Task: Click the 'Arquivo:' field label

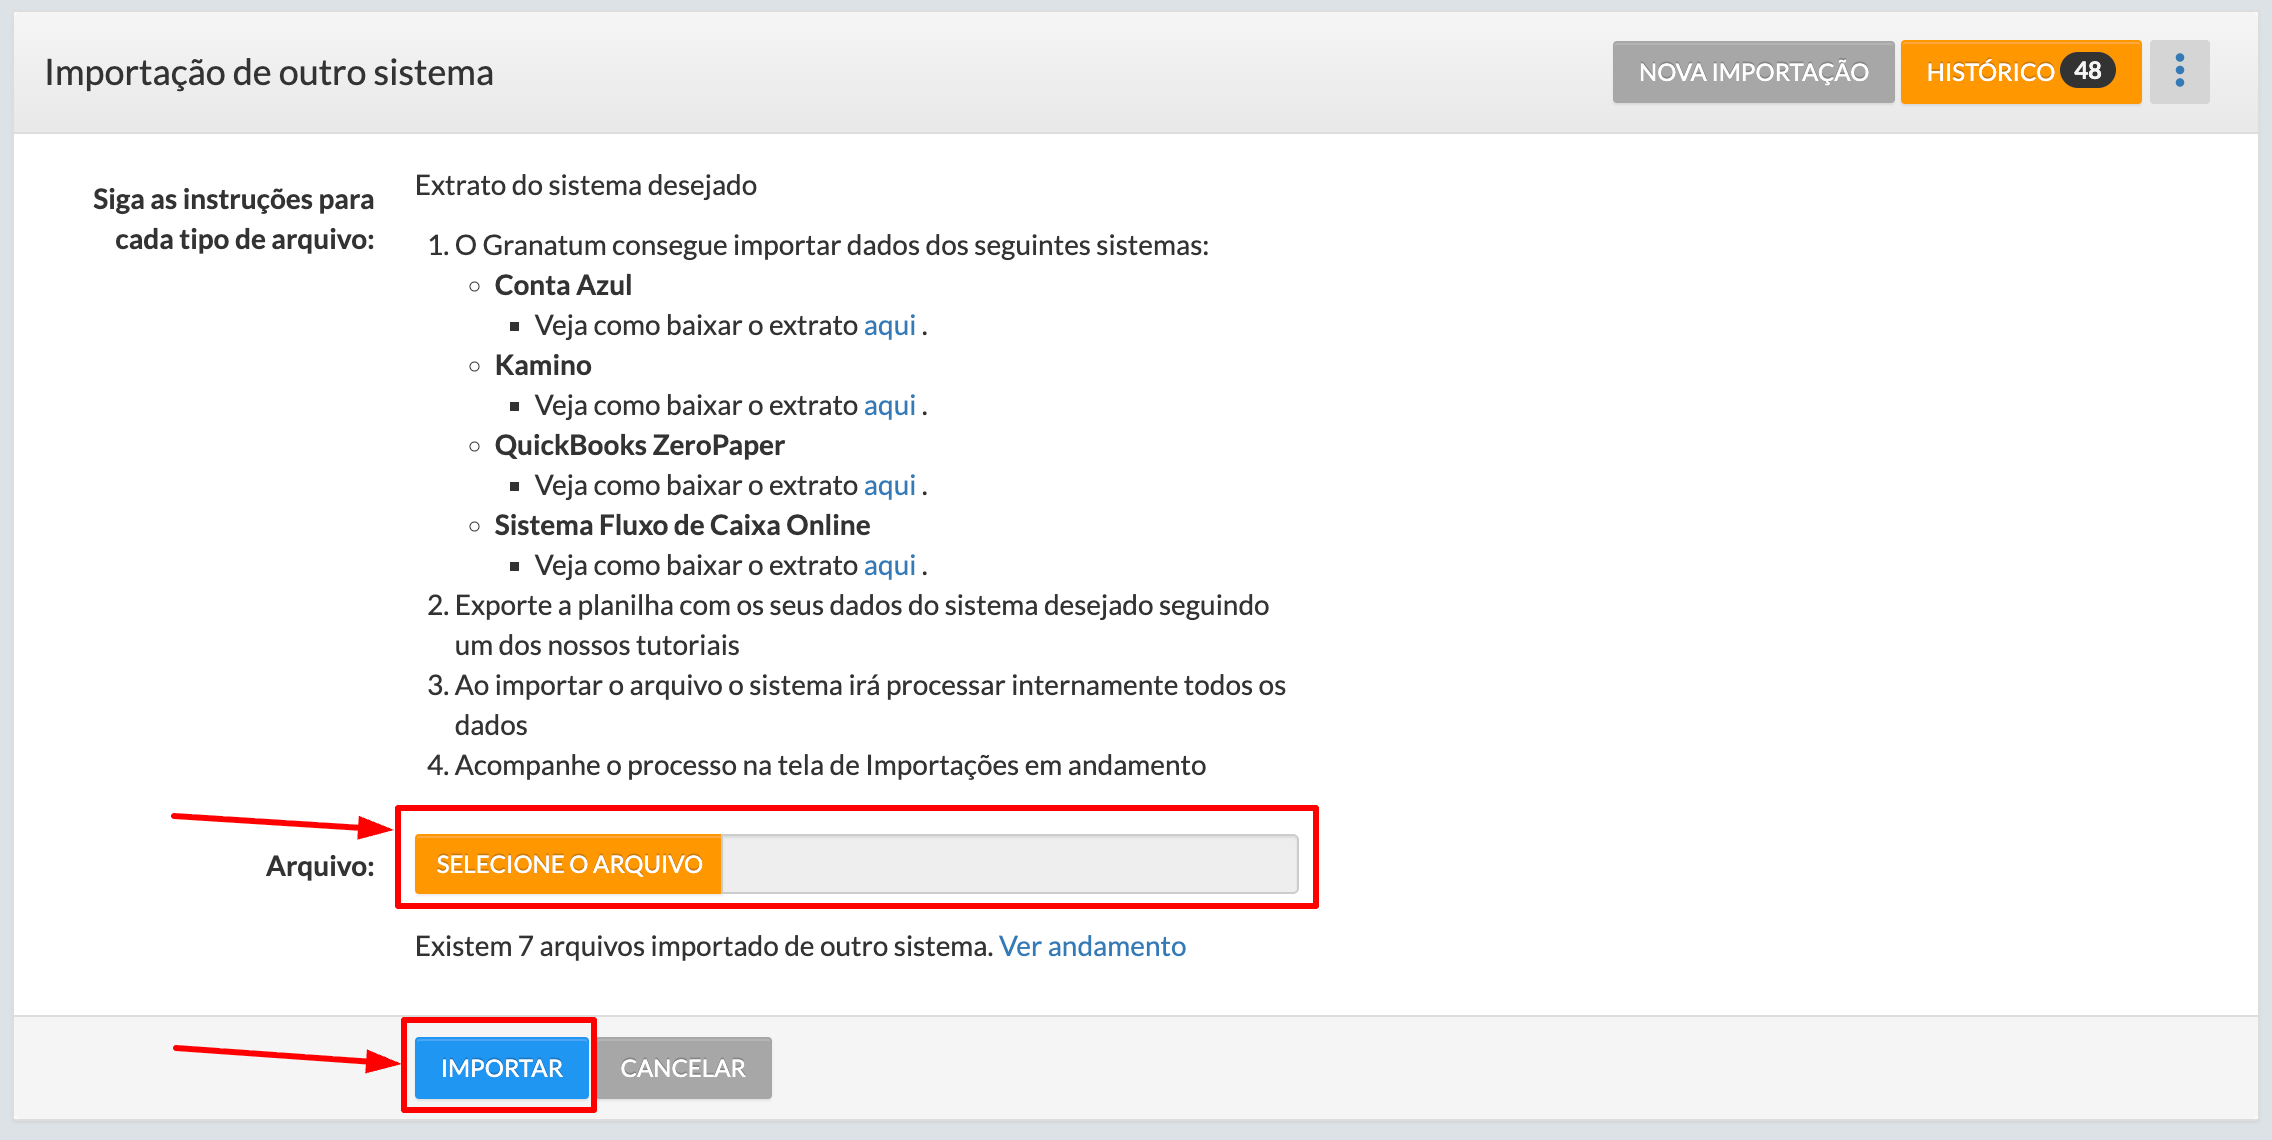Action: coord(320,865)
